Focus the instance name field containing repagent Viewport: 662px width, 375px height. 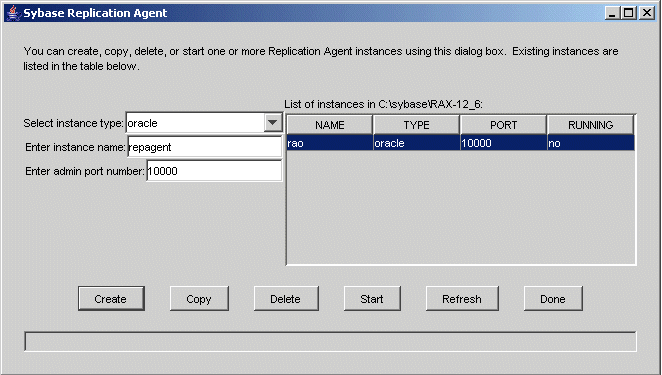pyautogui.click(x=204, y=147)
